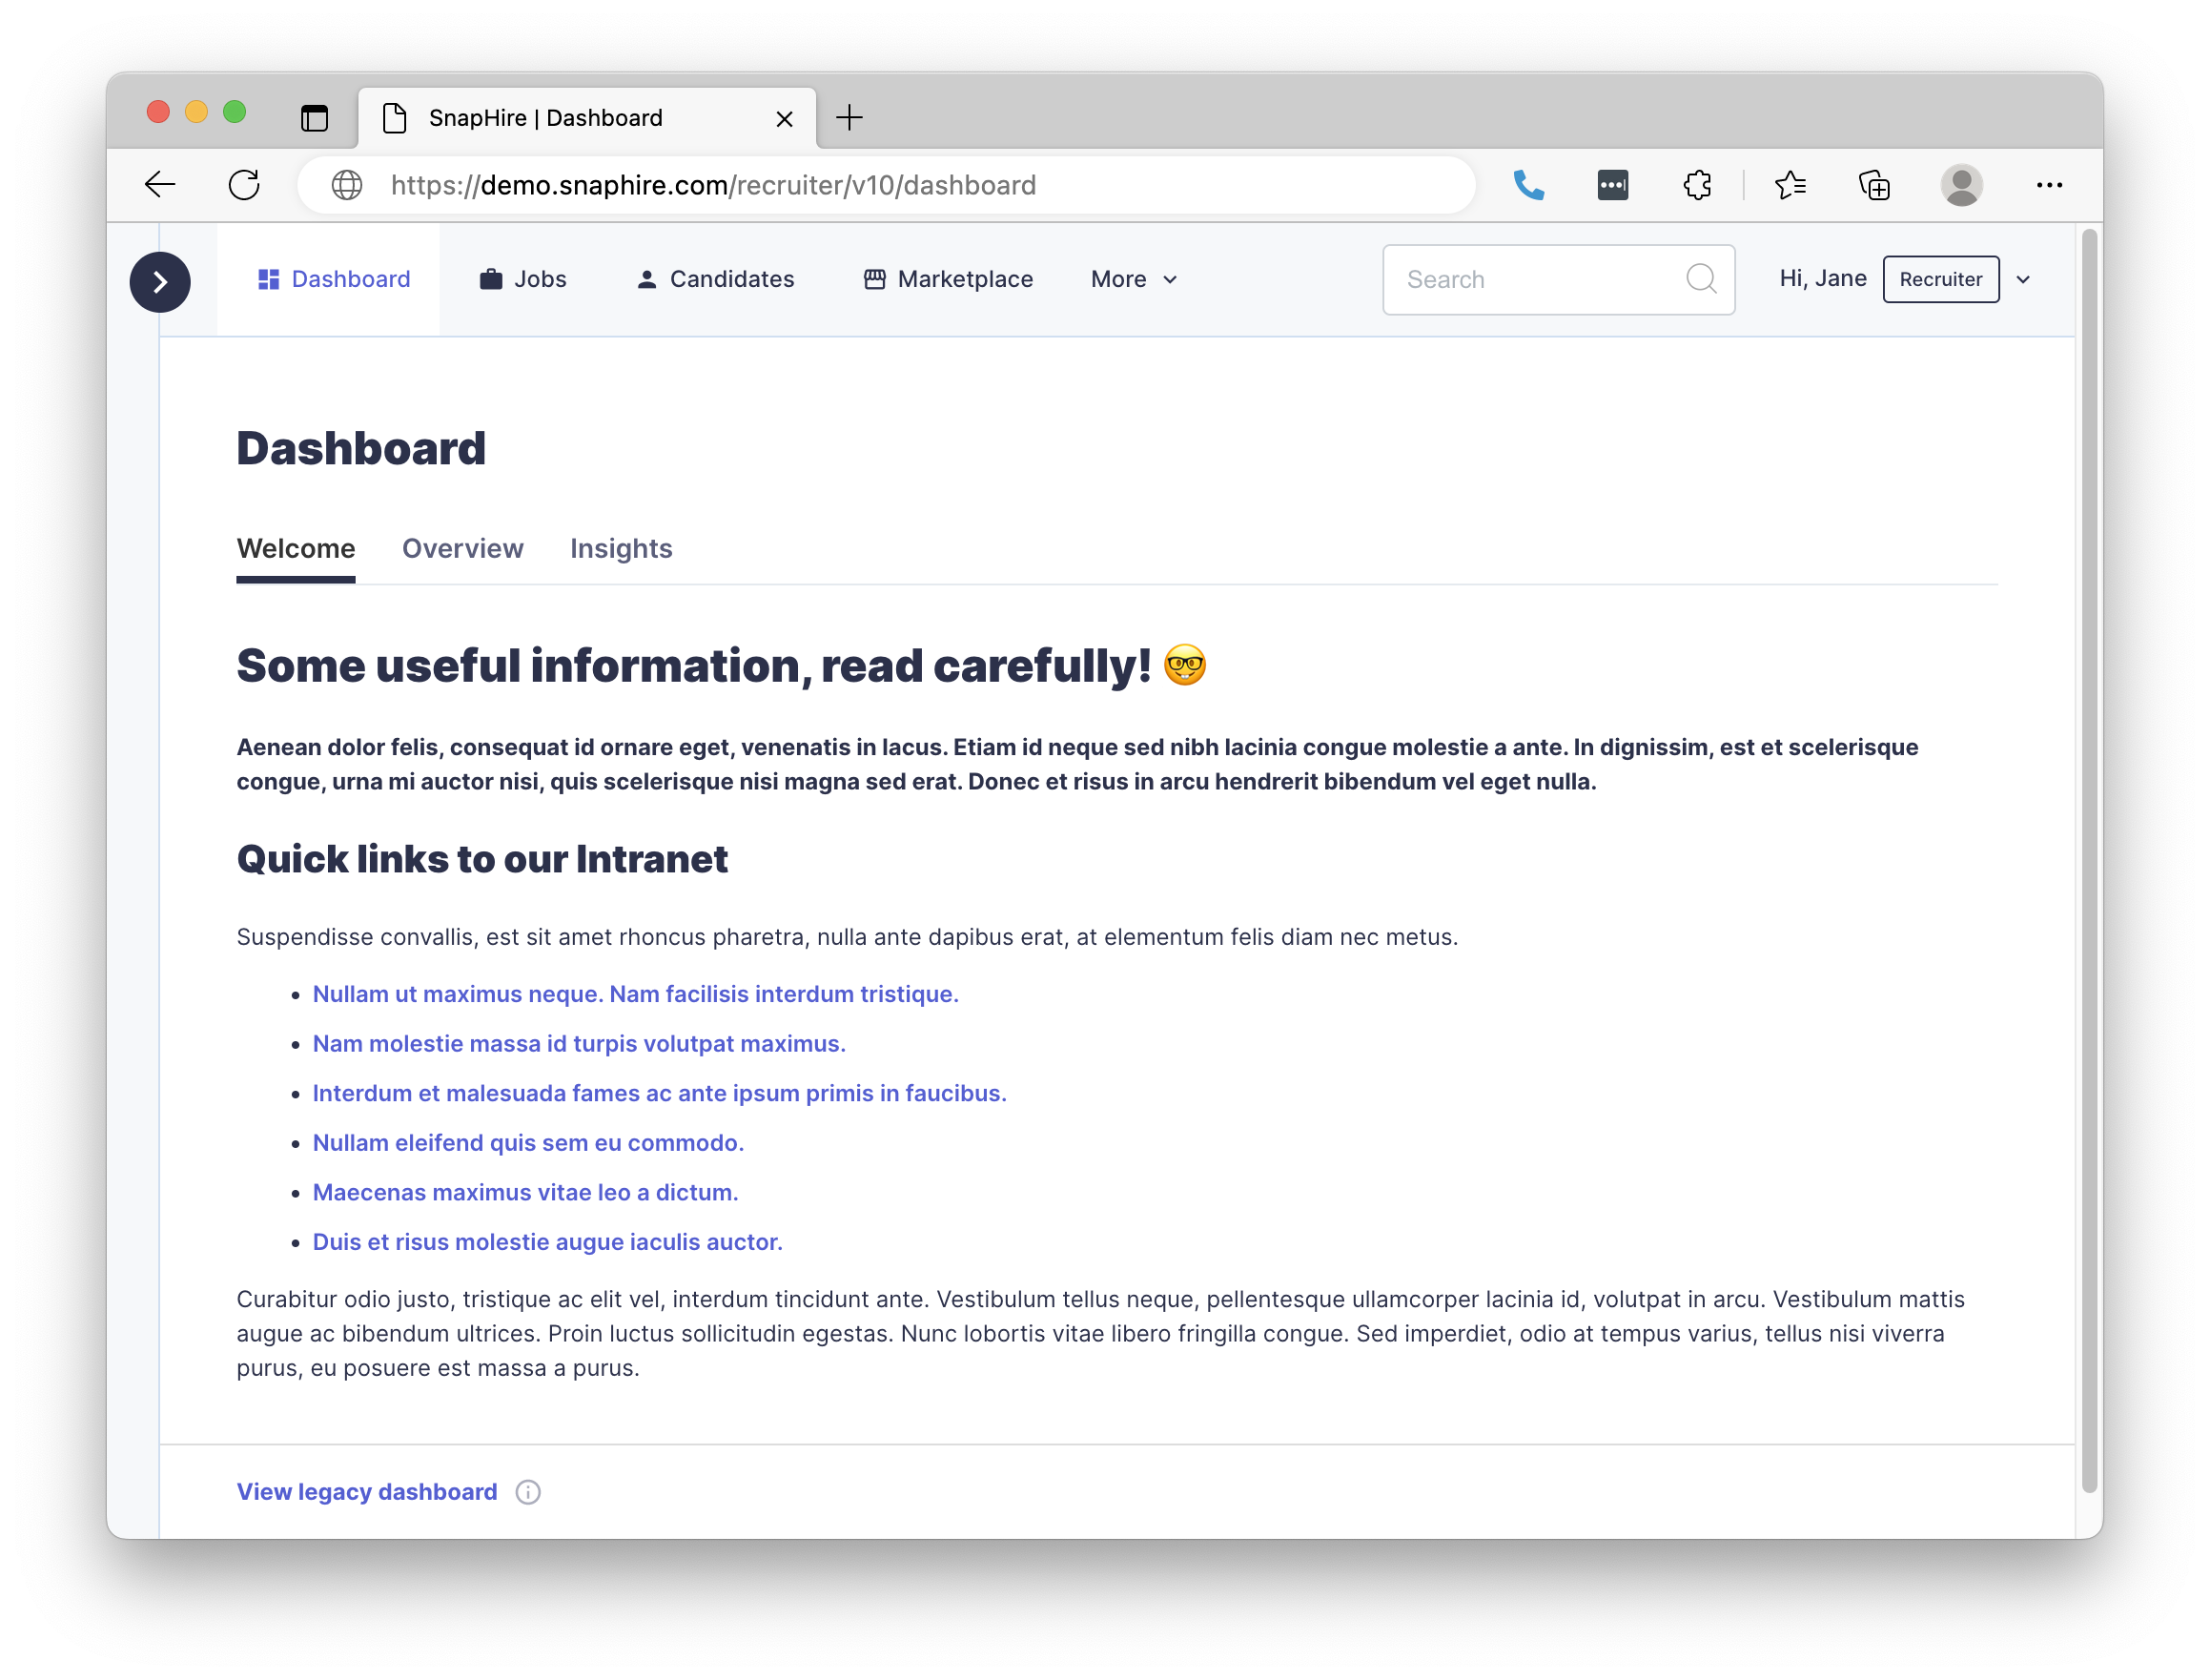Screen dimensions: 2210x1680
Task: Reload the page with refresh icon
Action: (x=244, y=185)
